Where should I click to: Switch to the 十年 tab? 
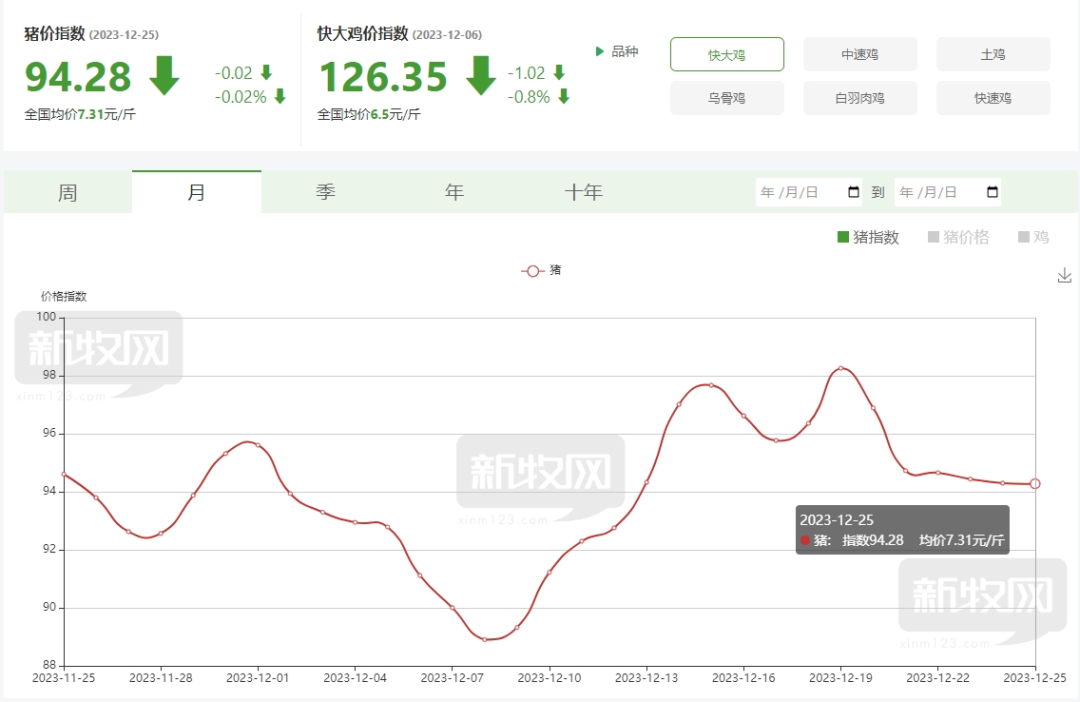[583, 192]
